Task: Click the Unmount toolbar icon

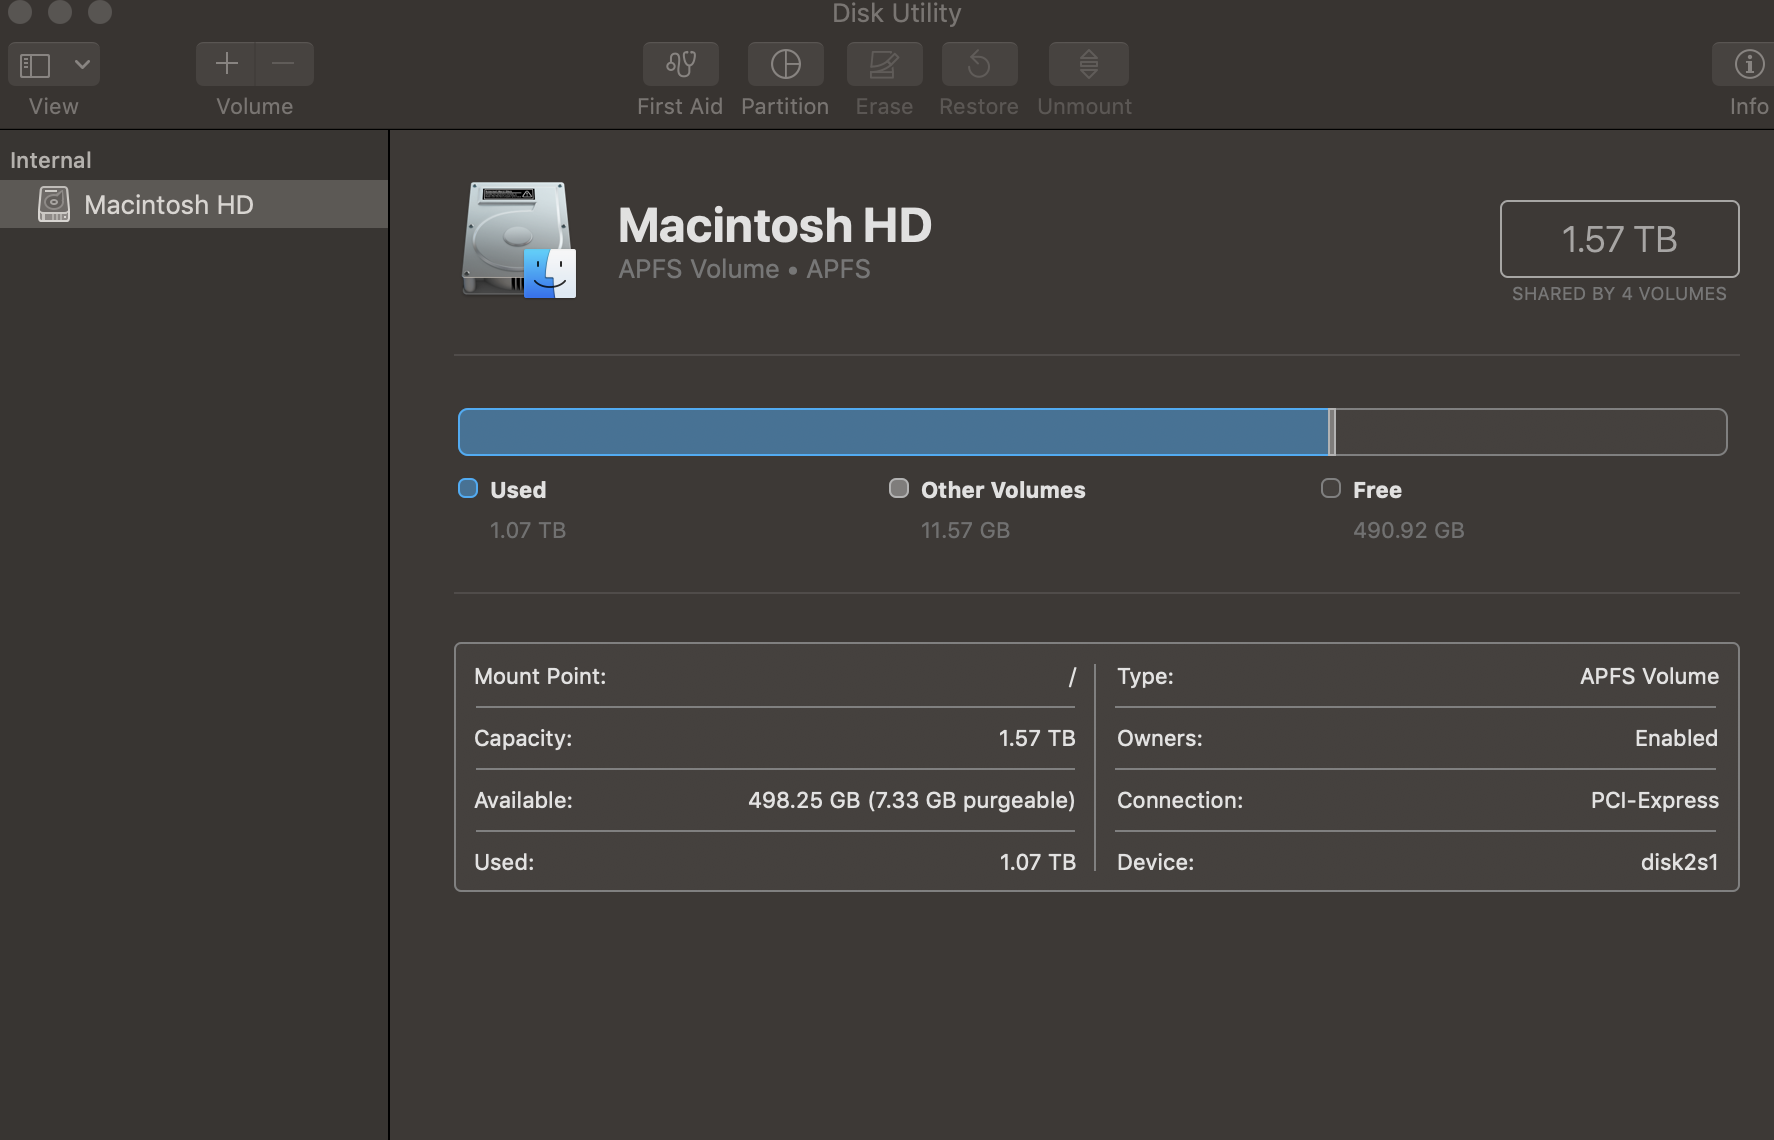Action: (1088, 64)
